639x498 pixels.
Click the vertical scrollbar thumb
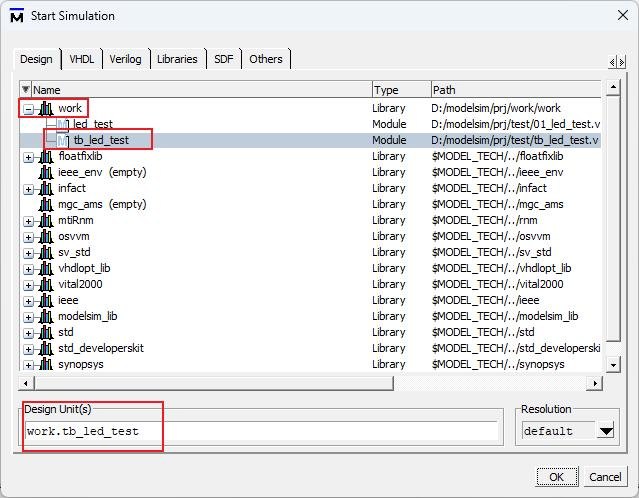[613, 219]
